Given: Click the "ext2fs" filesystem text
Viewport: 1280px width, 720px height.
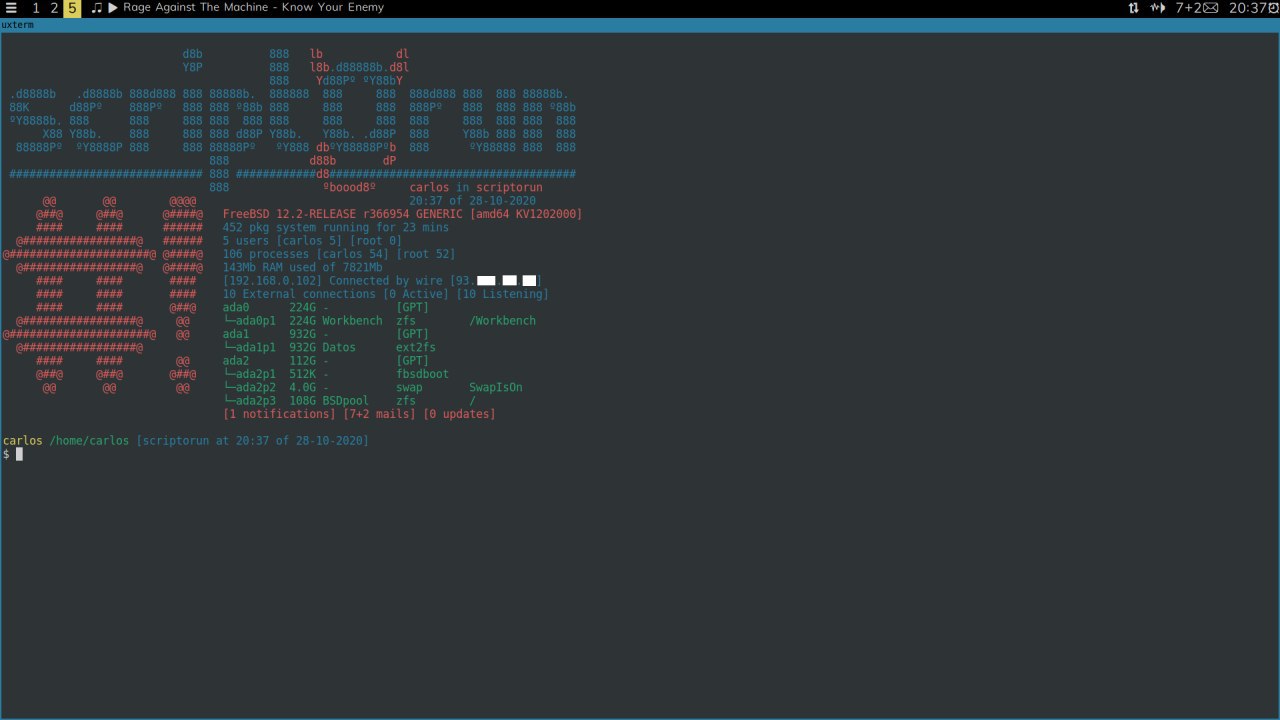Looking at the screenshot, I should pyautogui.click(x=416, y=348).
